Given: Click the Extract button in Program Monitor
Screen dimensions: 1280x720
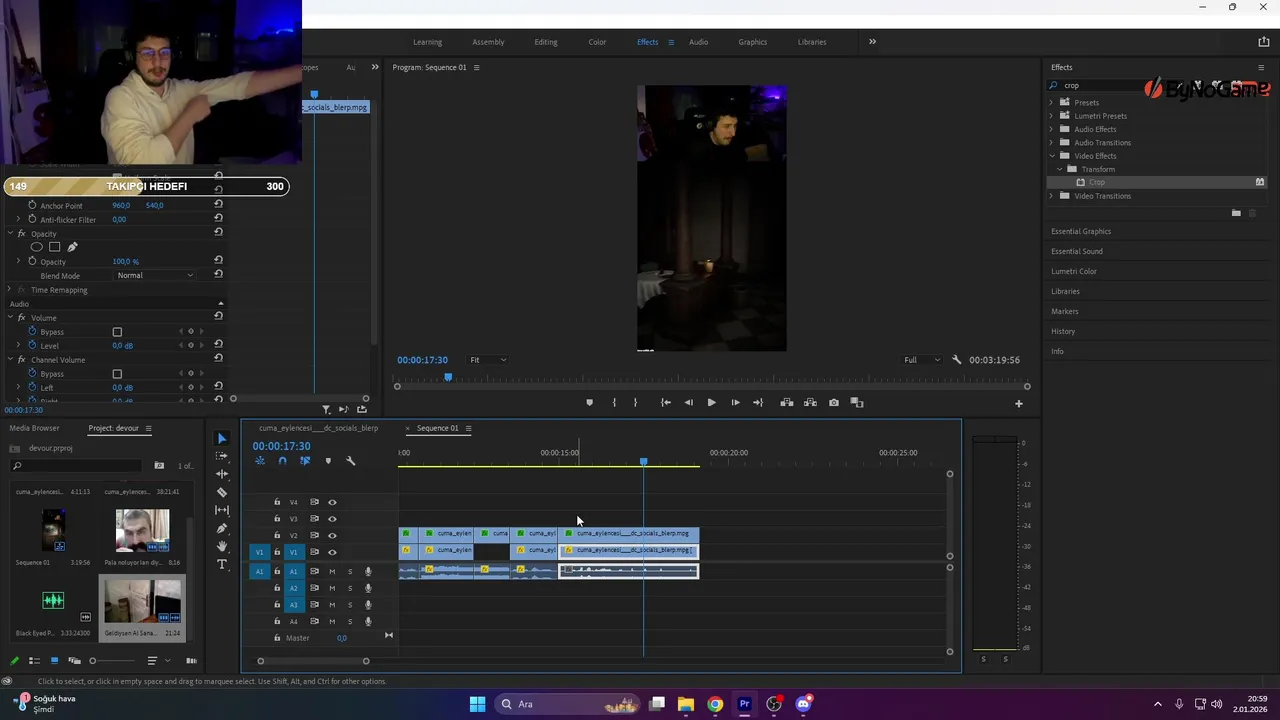Looking at the screenshot, I should pos(810,403).
